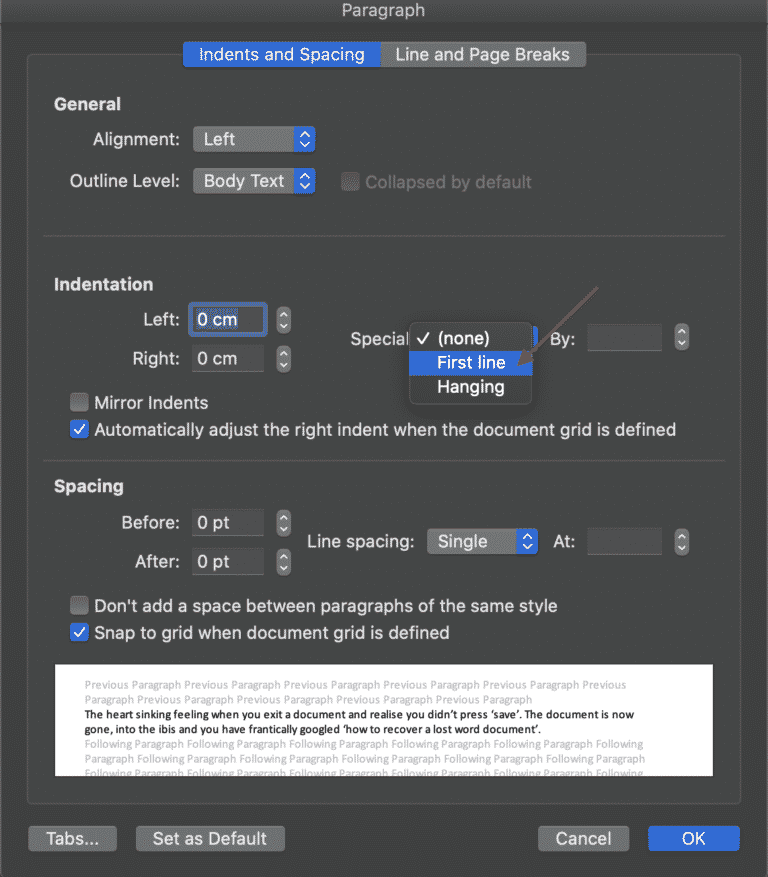
Task: Increase the Left indent using its stepper
Action: click(x=283, y=315)
